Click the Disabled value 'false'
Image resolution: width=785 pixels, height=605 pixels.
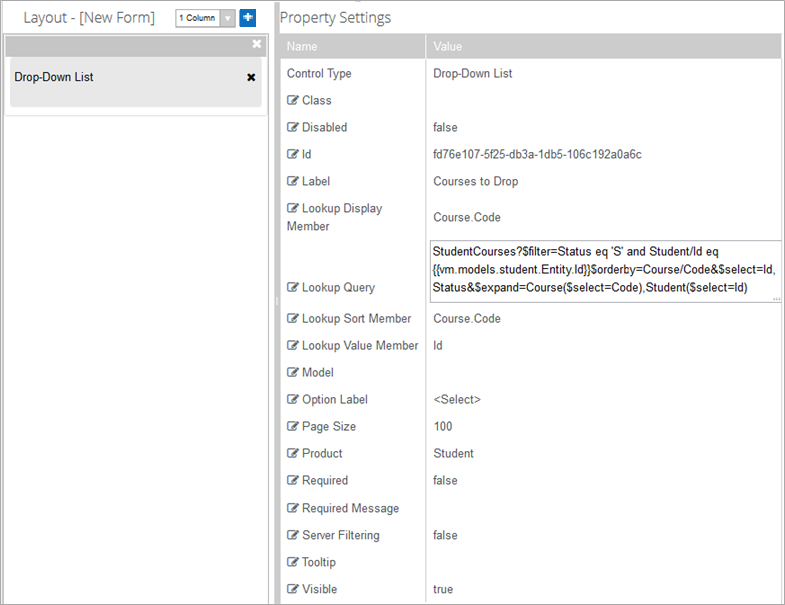(x=445, y=127)
